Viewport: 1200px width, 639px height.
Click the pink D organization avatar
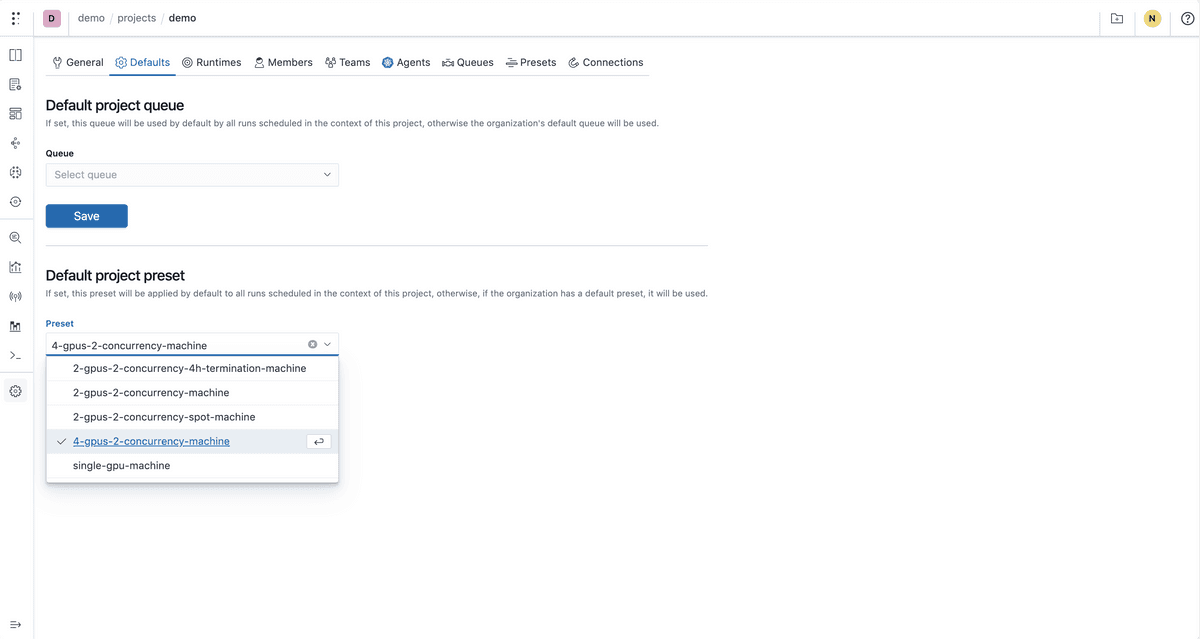point(52,18)
